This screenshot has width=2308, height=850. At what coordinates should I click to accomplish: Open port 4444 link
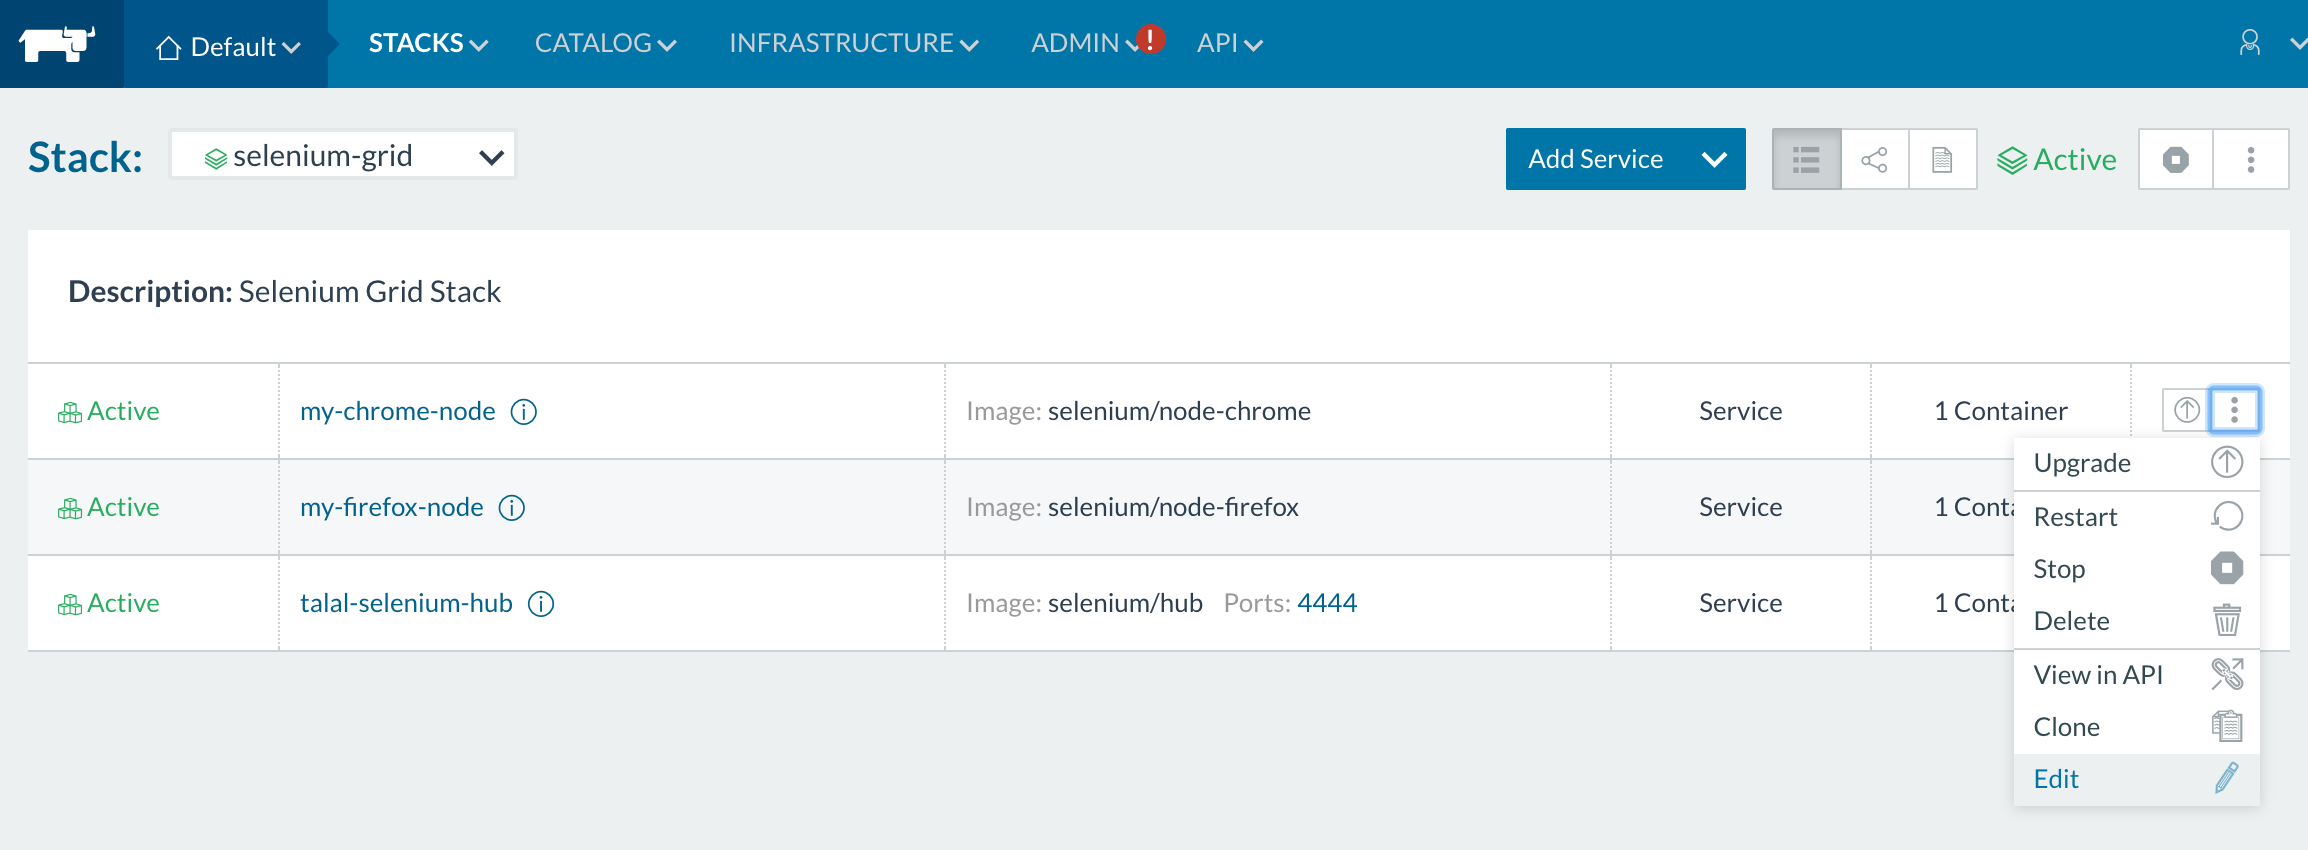(x=1326, y=603)
